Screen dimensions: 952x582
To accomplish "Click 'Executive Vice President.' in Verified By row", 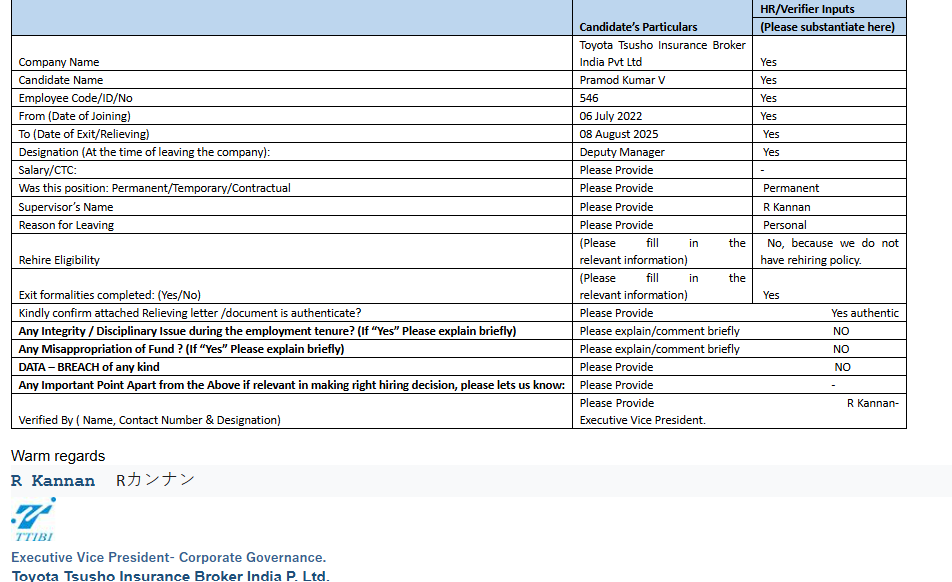I will [x=642, y=420].
